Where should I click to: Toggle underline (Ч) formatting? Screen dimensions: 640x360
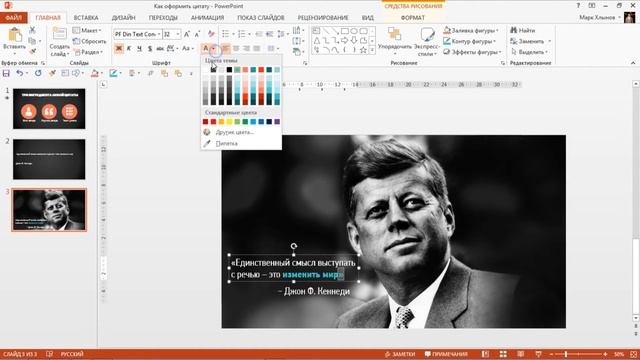tap(139, 49)
